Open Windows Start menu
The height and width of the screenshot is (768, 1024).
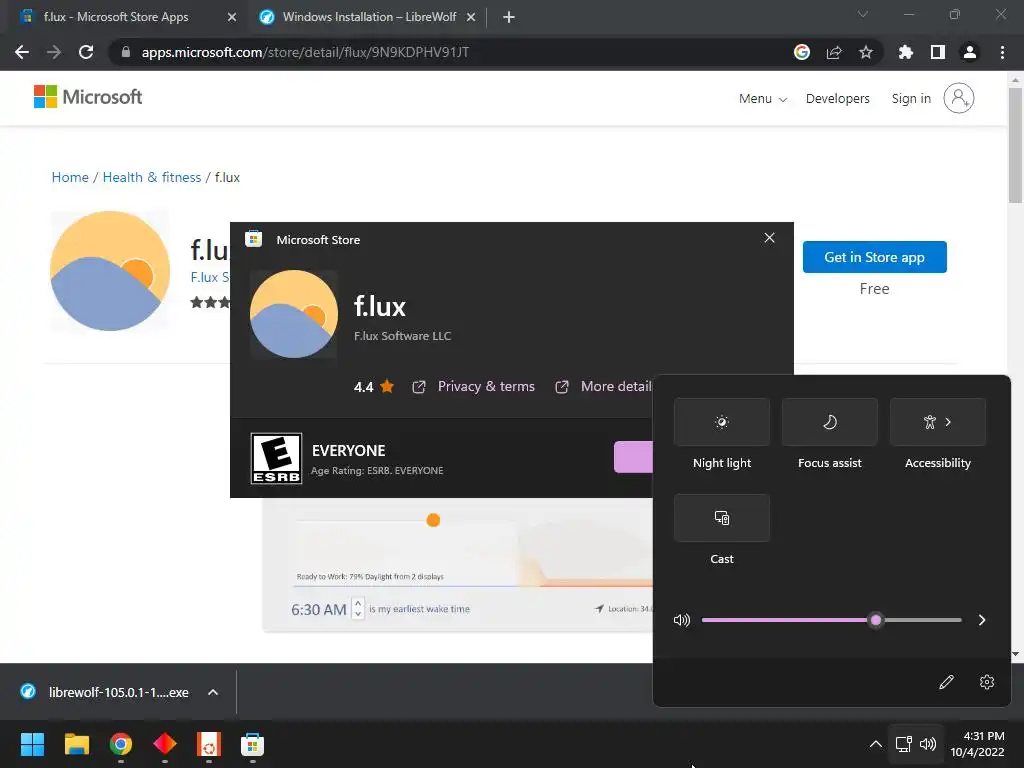pos(32,744)
